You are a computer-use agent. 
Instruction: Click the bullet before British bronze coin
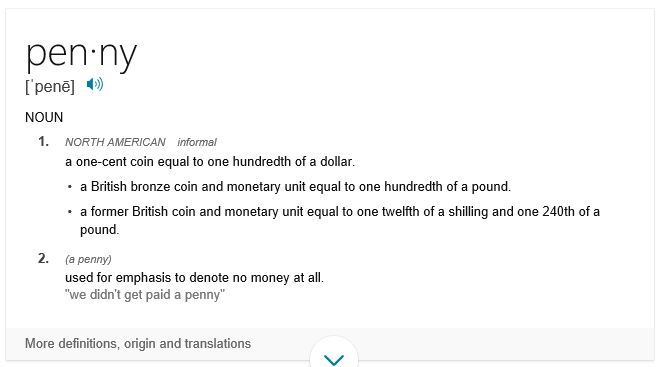click(70, 187)
